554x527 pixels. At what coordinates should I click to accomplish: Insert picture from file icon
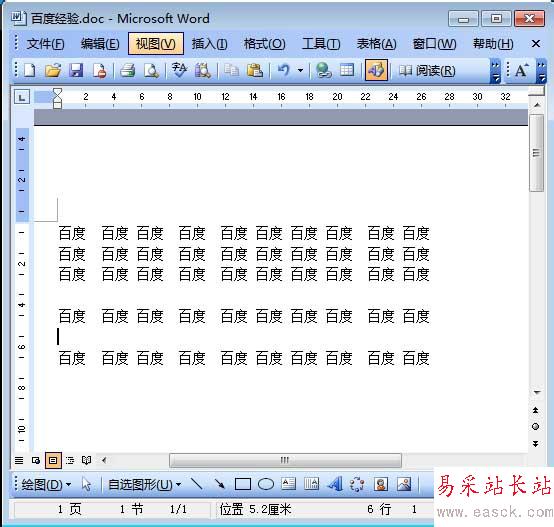click(x=404, y=484)
